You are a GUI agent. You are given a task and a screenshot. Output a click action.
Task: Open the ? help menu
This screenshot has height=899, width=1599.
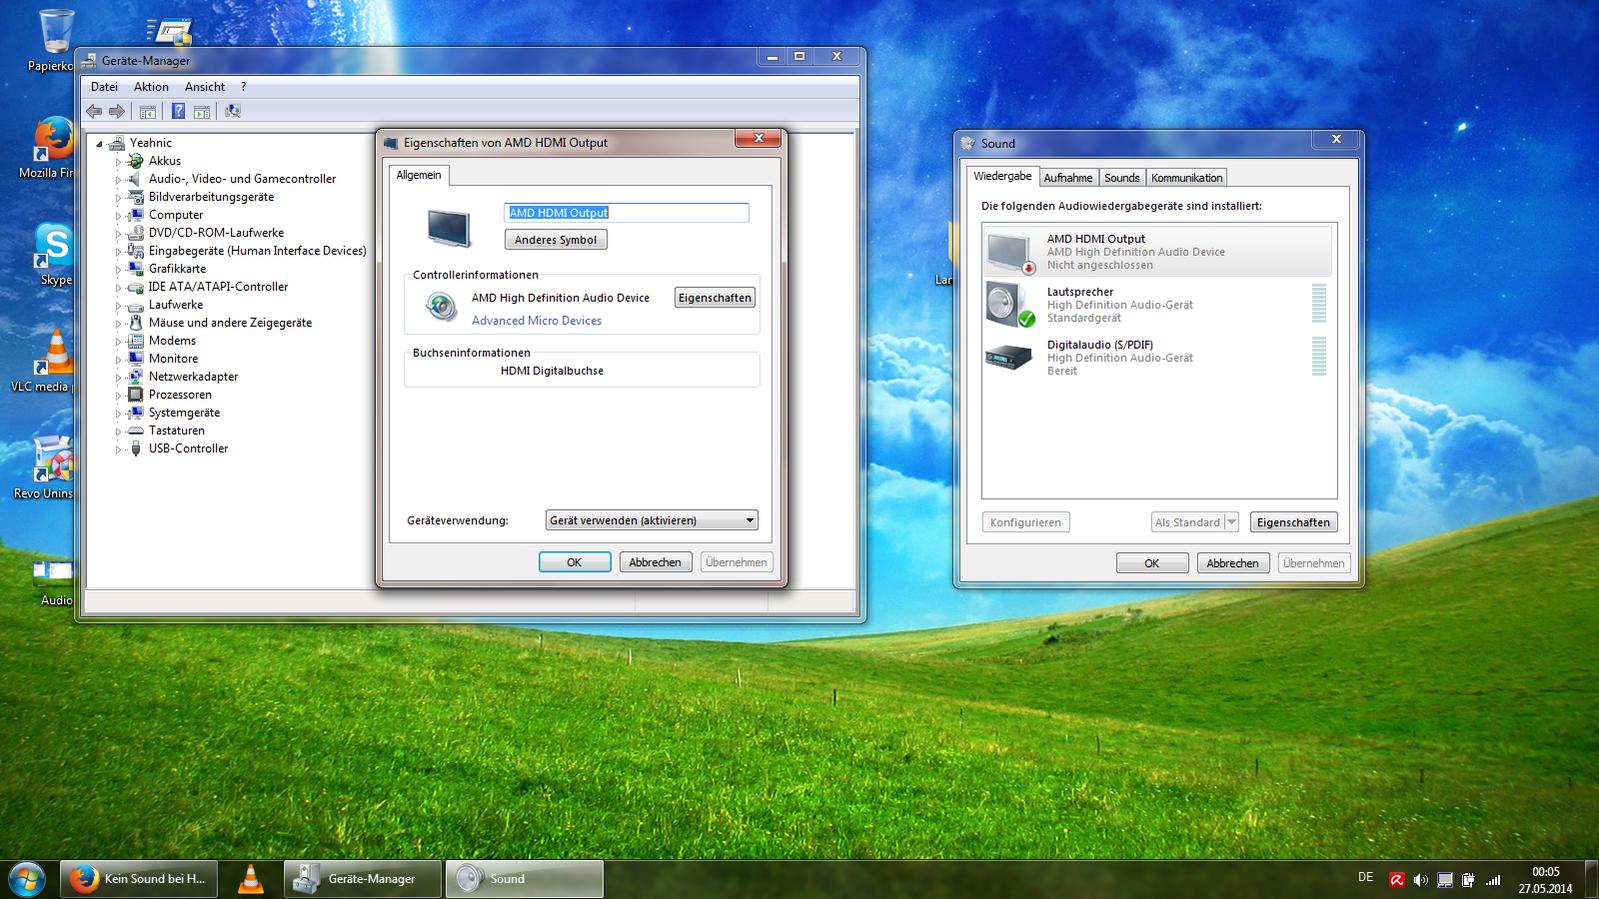[x=243, y=87]
